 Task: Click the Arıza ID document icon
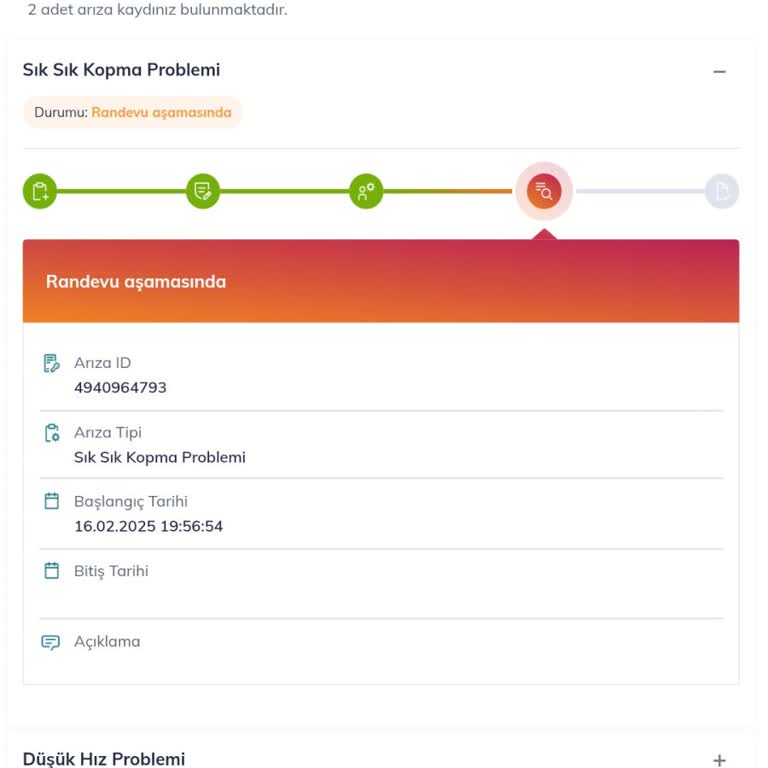tap(51, 363)
